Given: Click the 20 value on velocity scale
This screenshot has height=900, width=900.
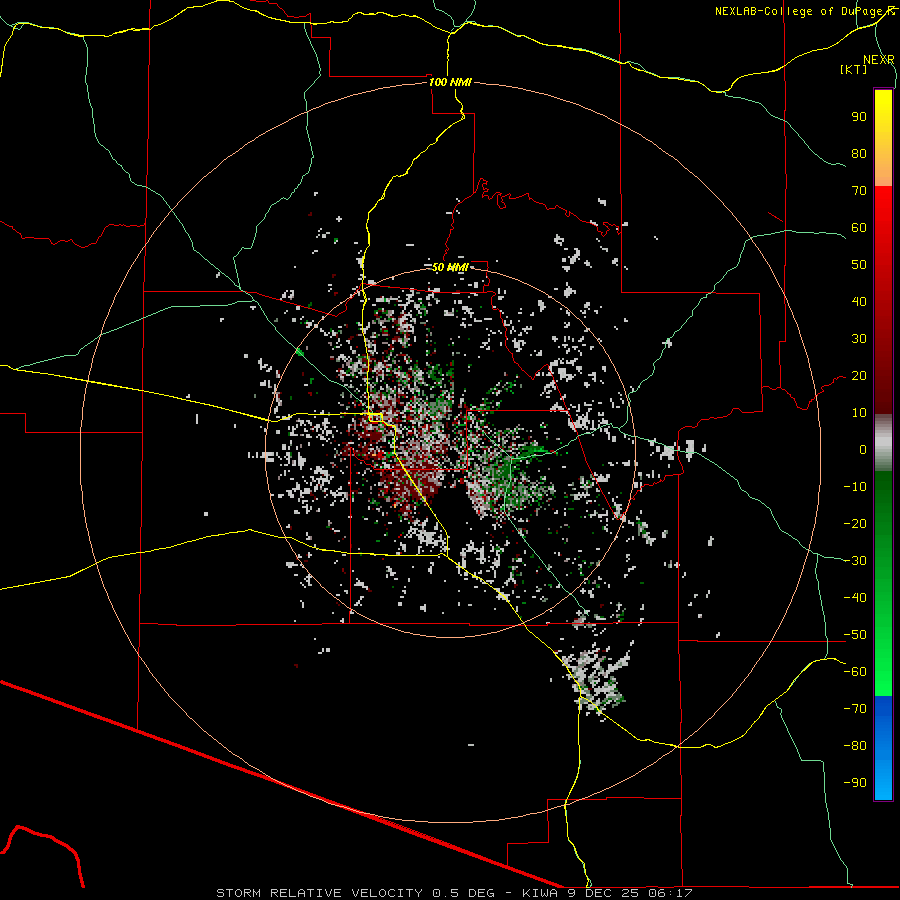Looking at the screenshot, I should click(x=859, y=375).
